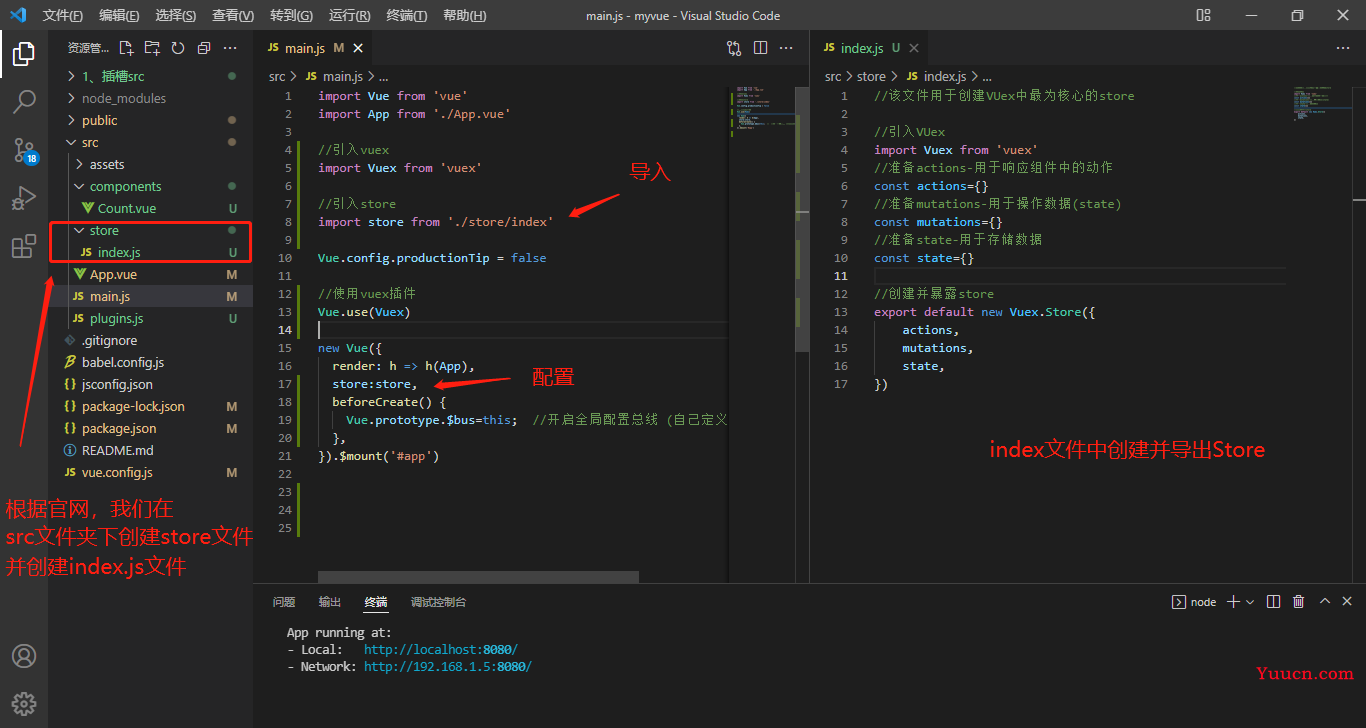The image size is (1366, 728).
Task: Open the 转到(G) menu
Action: (291, 15)
